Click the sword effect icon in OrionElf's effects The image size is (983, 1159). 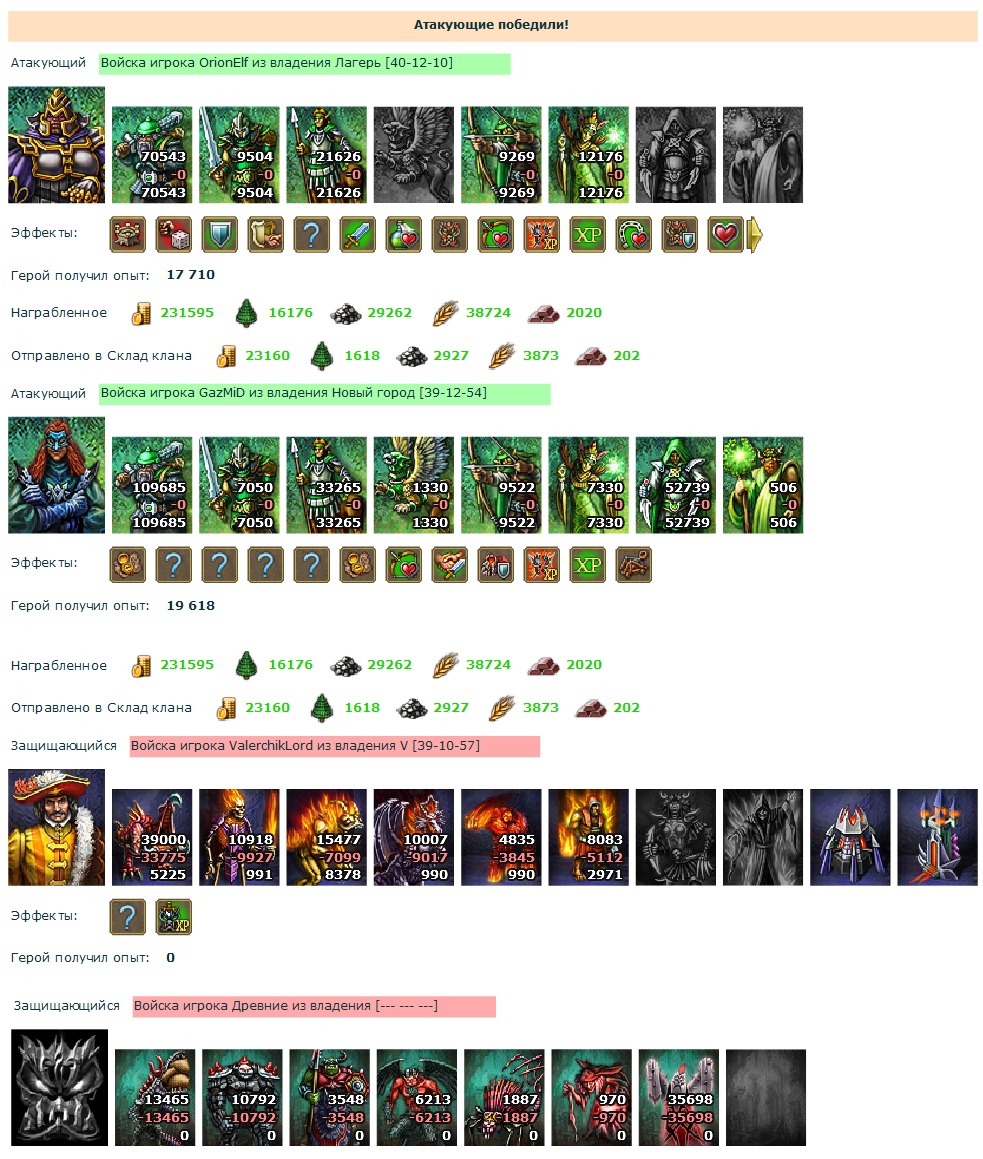click(x=358, y=235)
